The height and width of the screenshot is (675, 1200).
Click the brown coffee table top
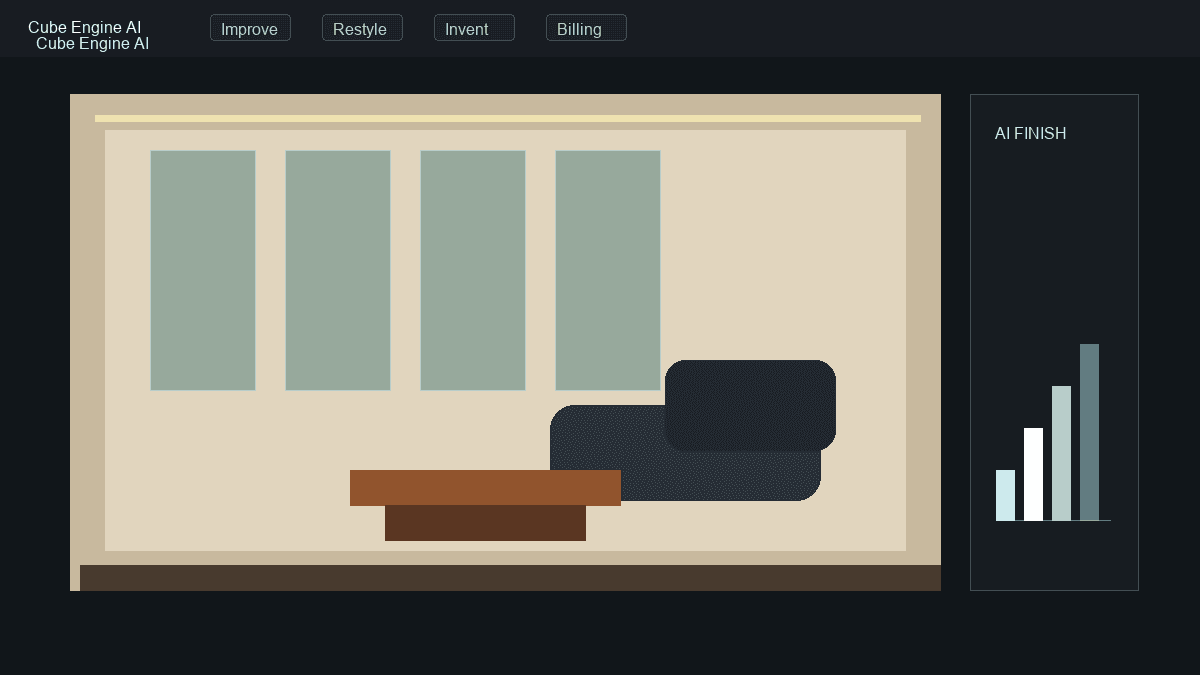[x=485, y=488]
